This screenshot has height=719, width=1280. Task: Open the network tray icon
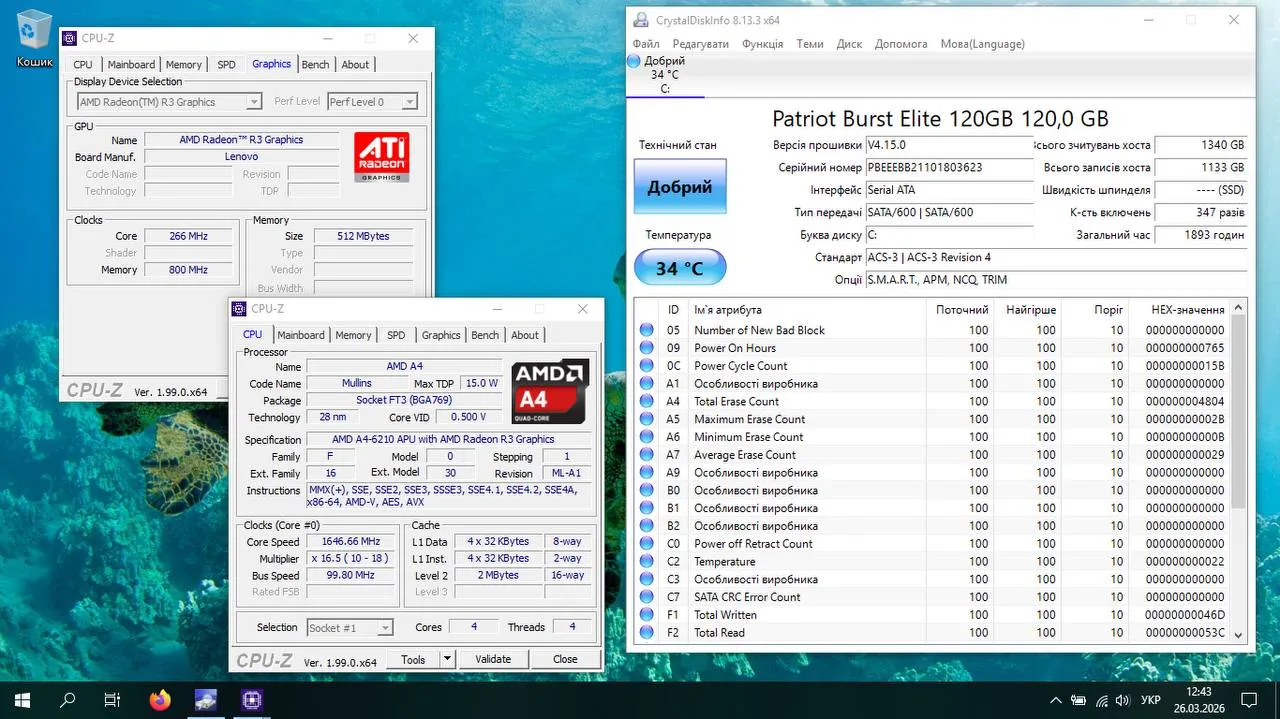coord(1102,700)
